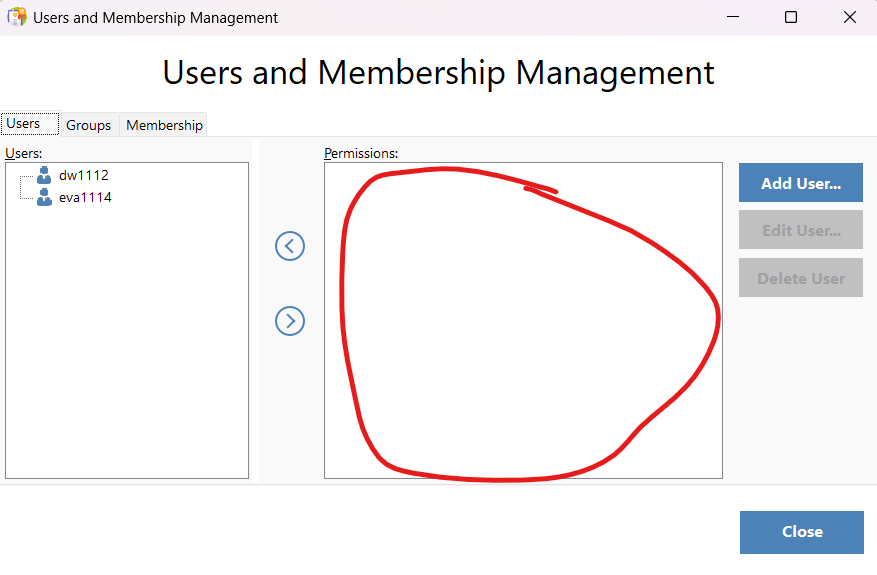Open the Membership tab
877x575 pixels.
point(164,125)
